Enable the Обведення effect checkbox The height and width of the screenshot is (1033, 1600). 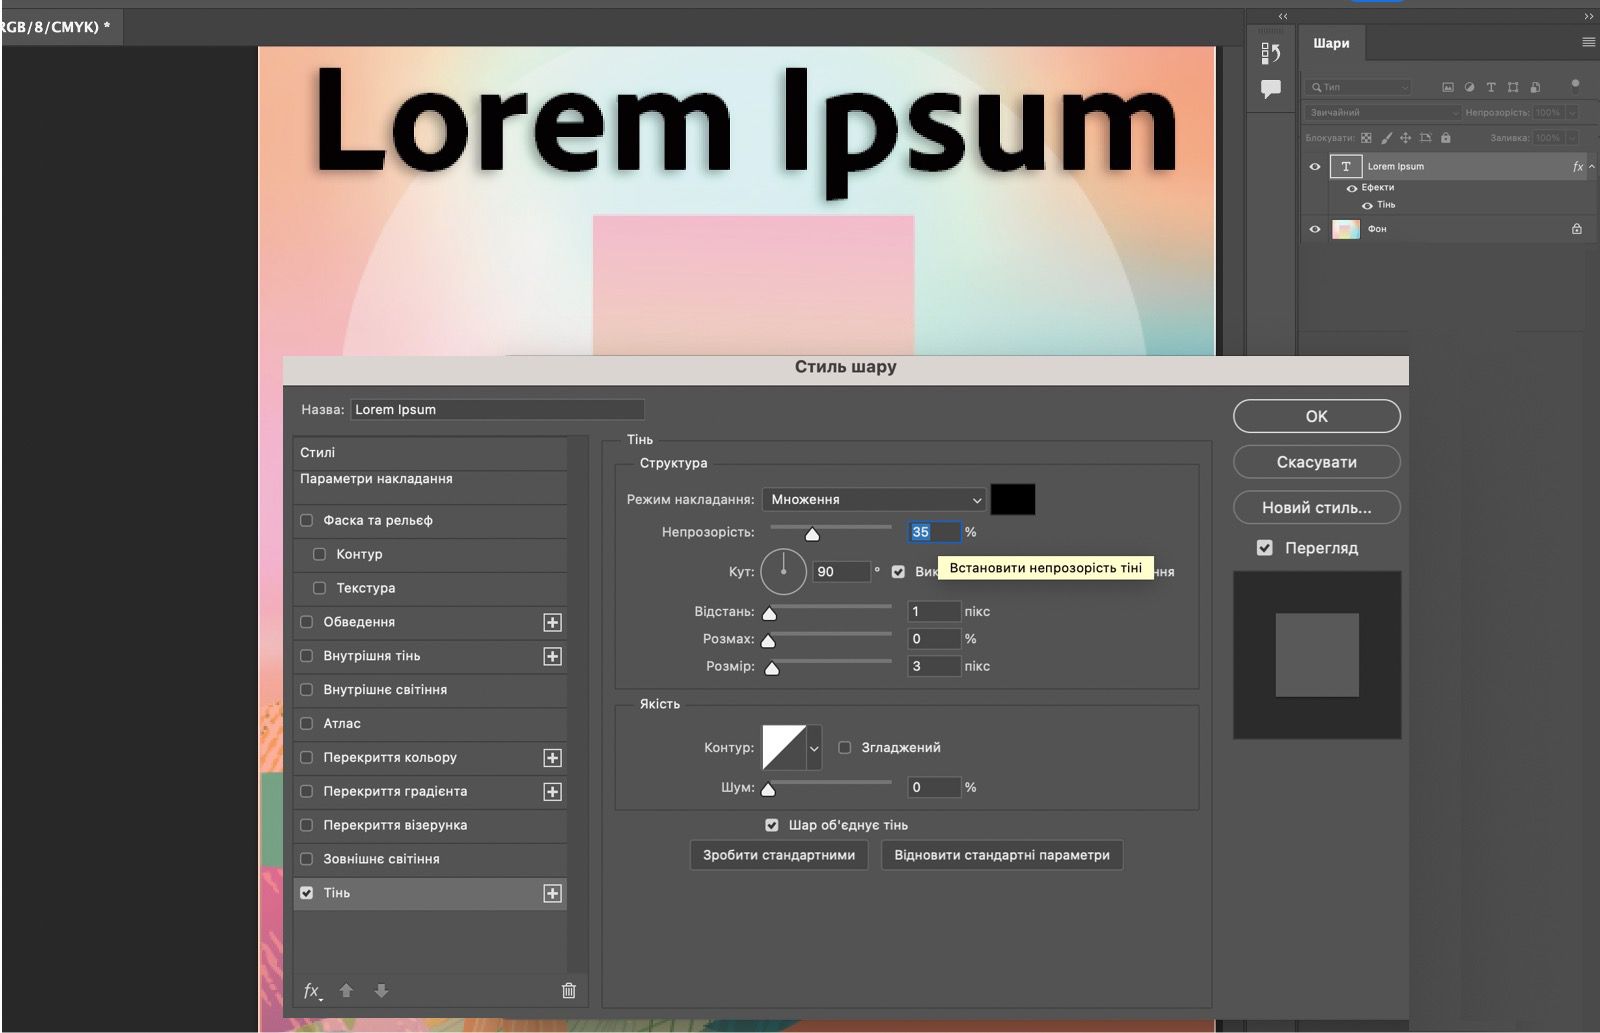307,622
